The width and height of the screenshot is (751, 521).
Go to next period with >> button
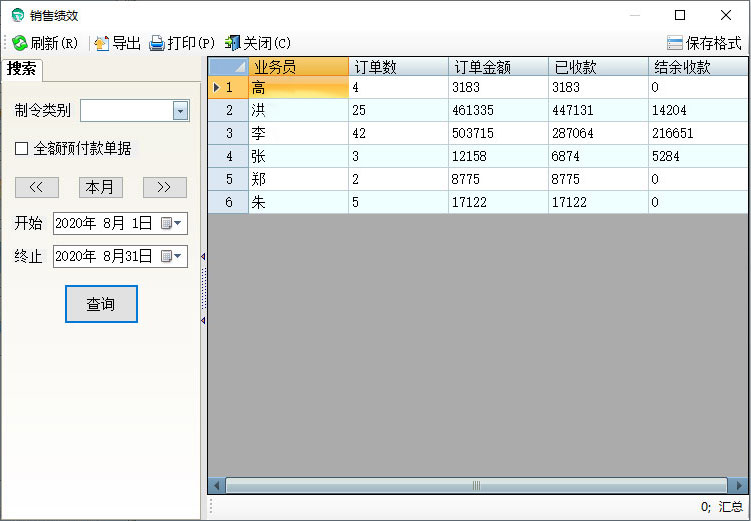tap(164, 187)
